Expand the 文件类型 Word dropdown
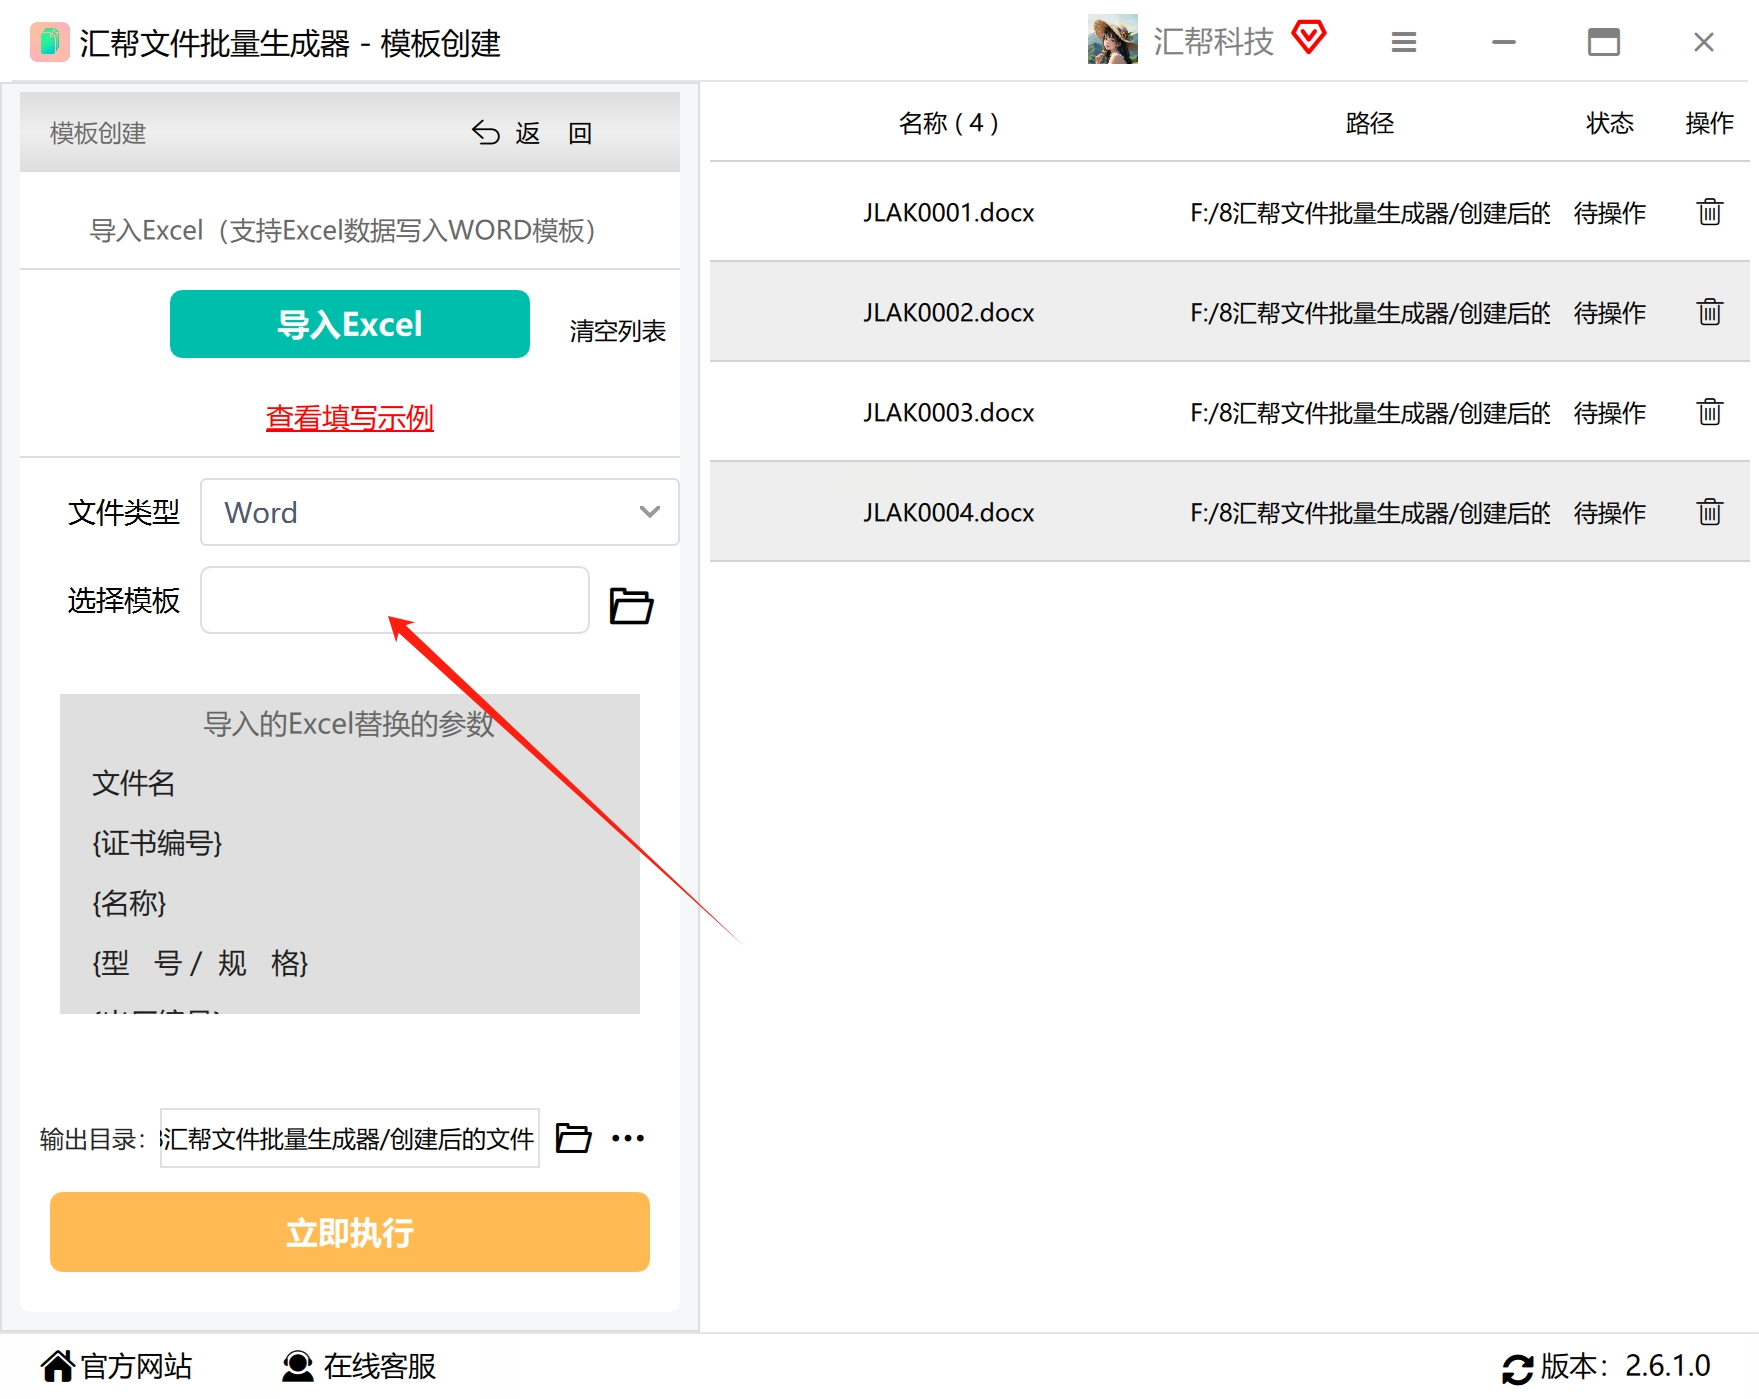This screenshot has height=1399, width=1759. tap(440, 512)
